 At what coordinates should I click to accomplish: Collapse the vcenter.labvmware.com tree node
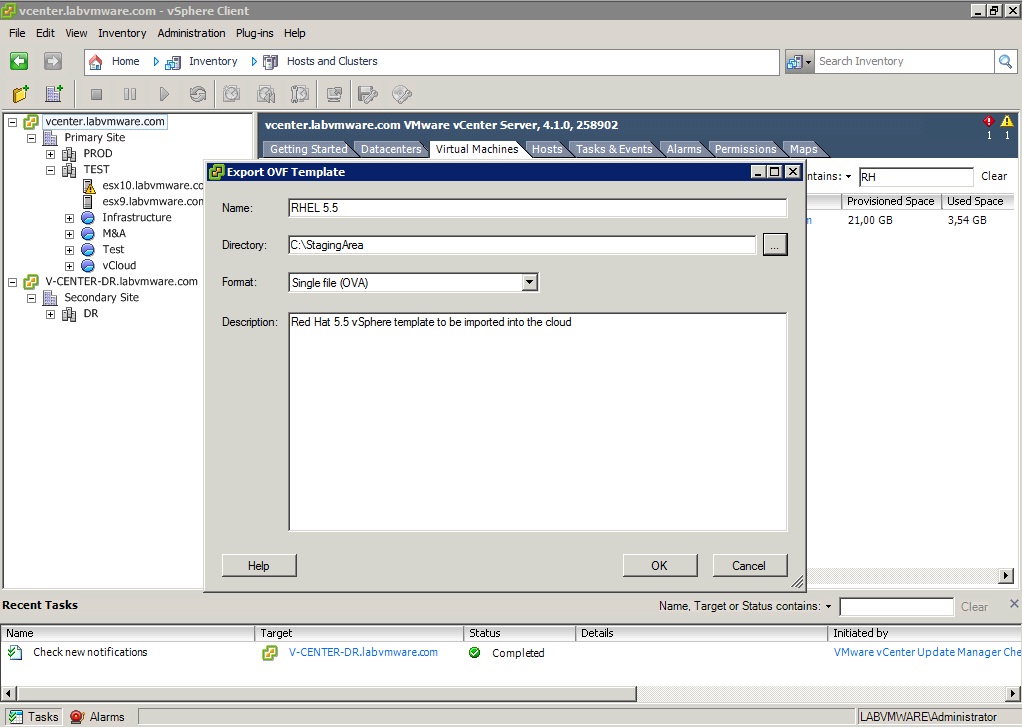coord(12,122)
